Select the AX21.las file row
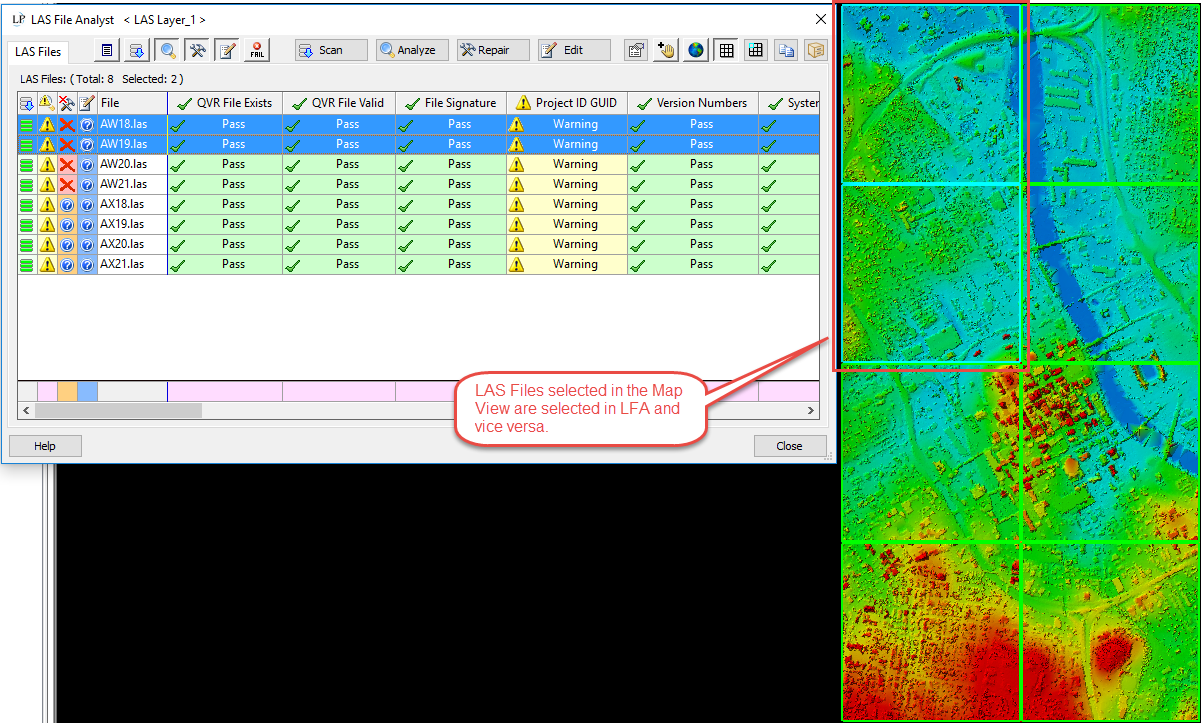The width and height of the screenshot is (1201, 723). click(418, 264)
